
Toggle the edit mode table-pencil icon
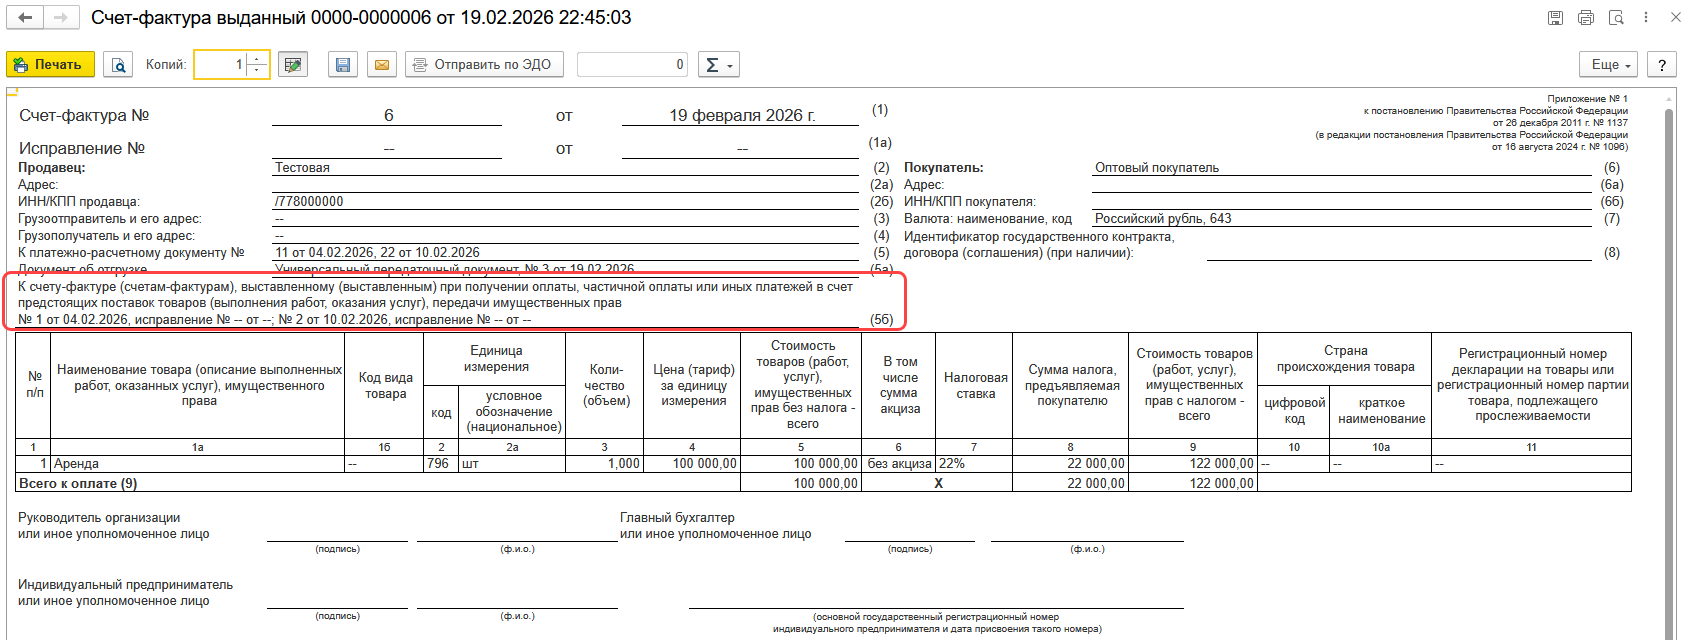[293, 65]
